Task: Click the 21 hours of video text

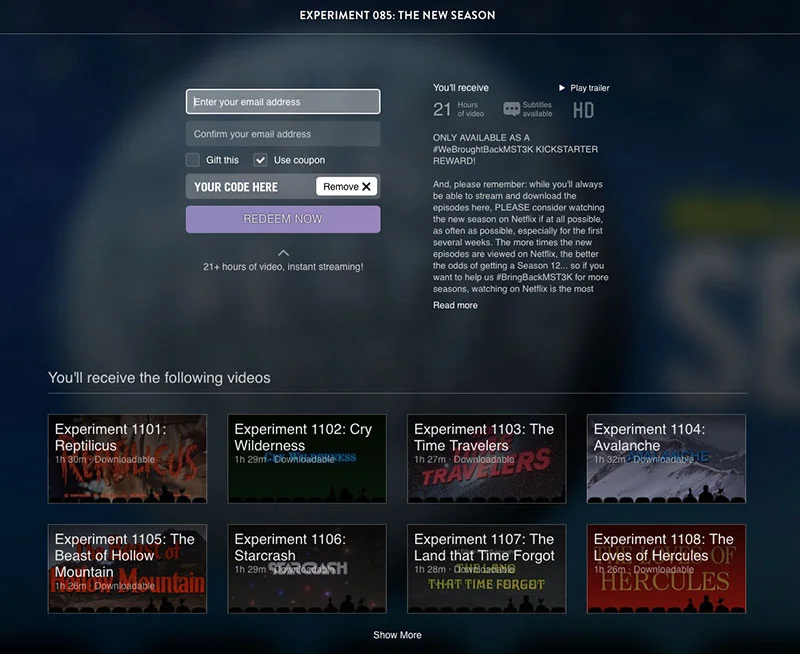Action: tap(458, 109)
